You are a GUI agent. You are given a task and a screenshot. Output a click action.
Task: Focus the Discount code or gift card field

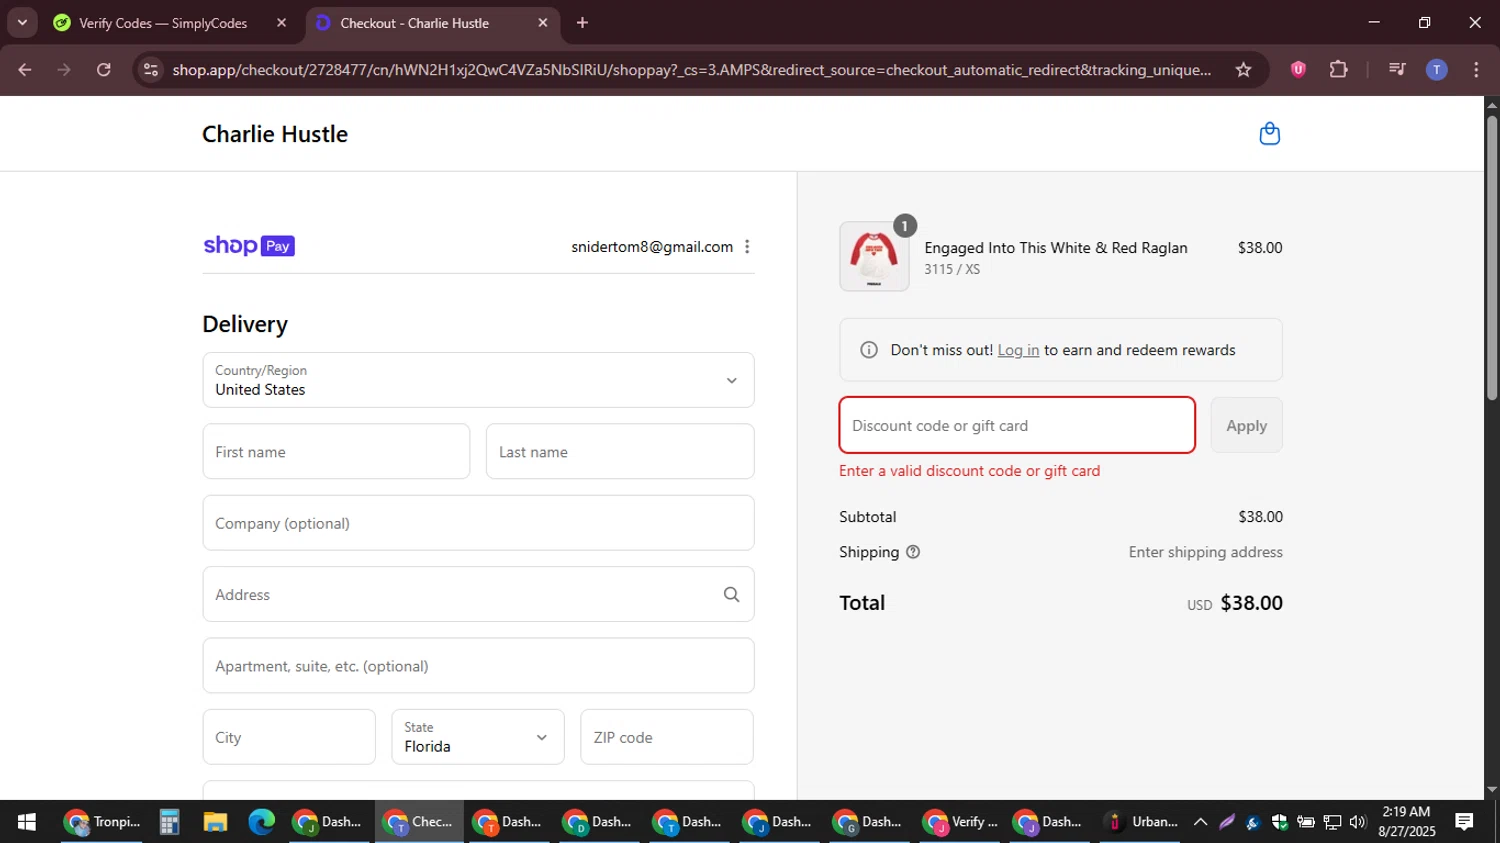click(1017, 425)
